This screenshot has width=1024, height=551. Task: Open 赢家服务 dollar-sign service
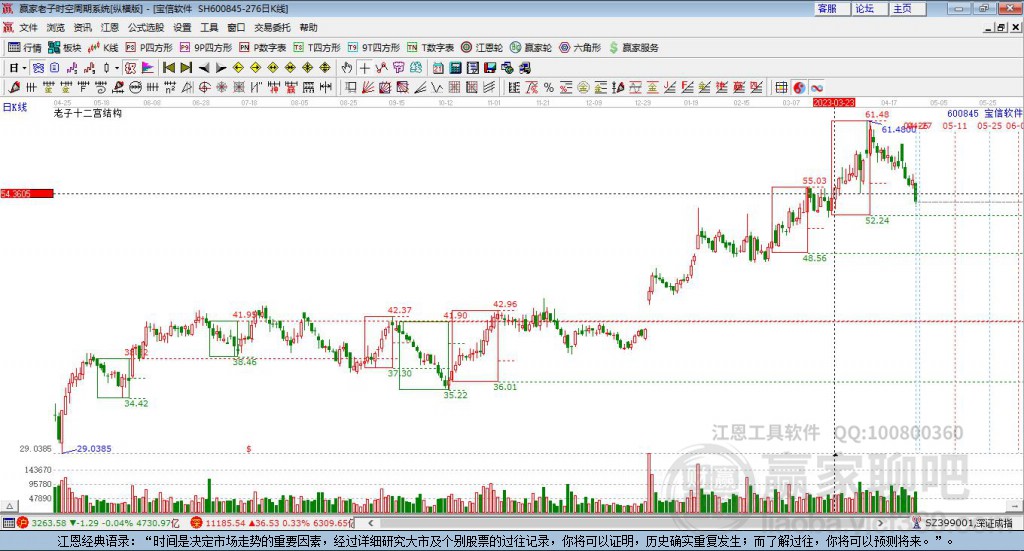coord(633,48)
